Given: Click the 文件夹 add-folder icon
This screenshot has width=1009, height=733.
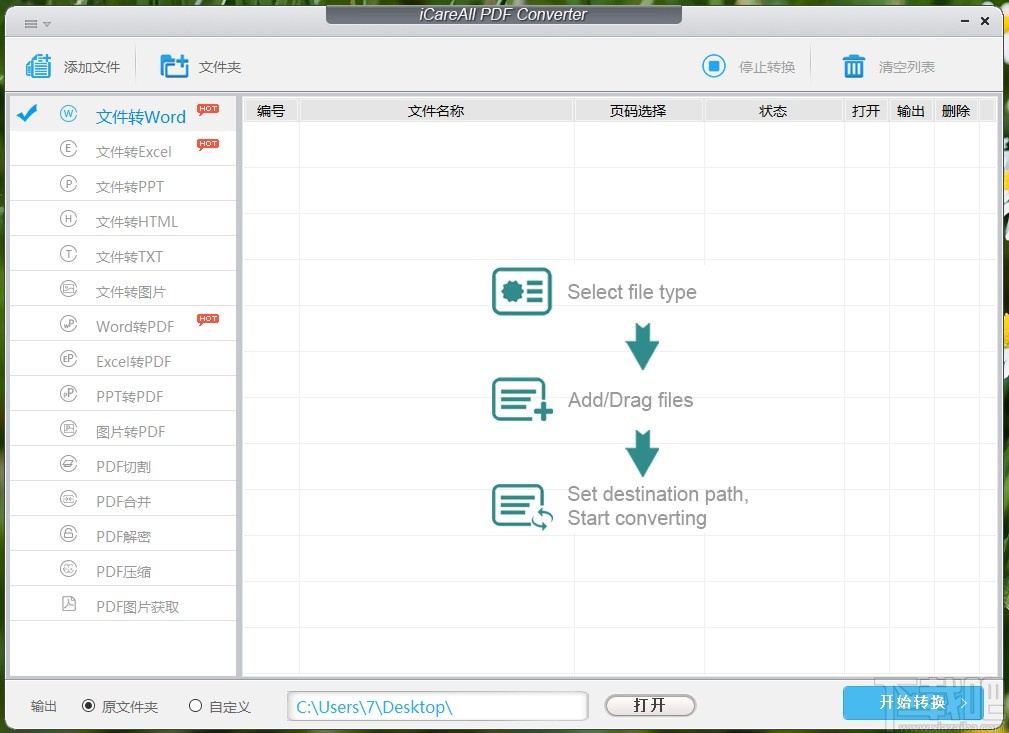Looking at the screenshot, I should (174, 66).
